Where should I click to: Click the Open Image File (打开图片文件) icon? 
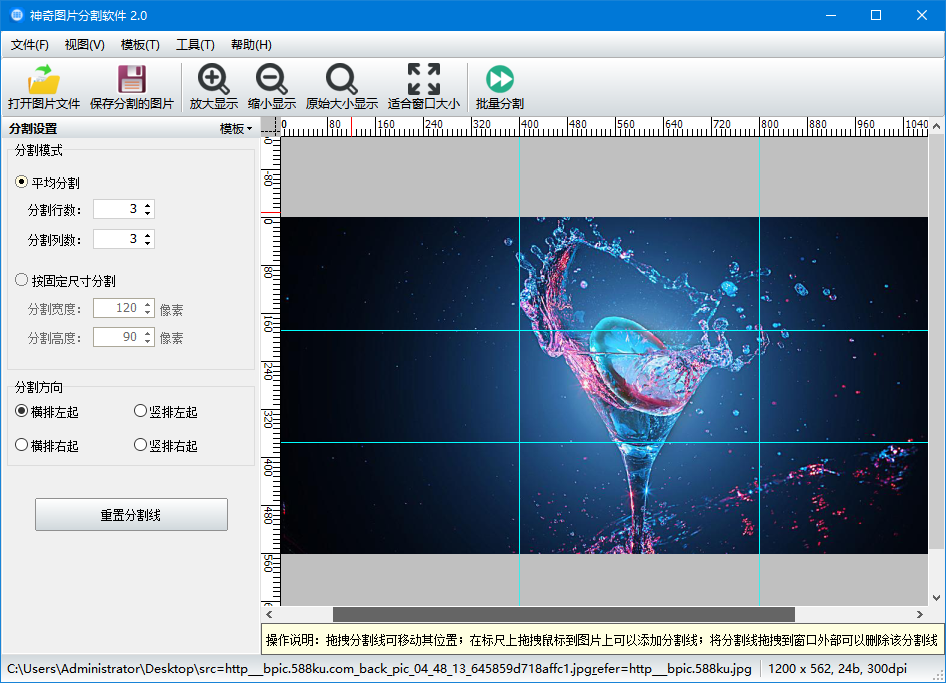point(44,80)
